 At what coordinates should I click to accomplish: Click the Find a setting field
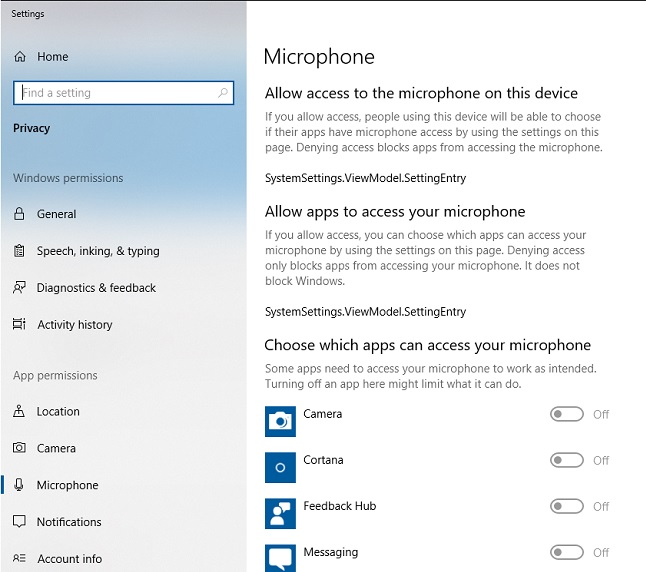click(x=123, y=93)
